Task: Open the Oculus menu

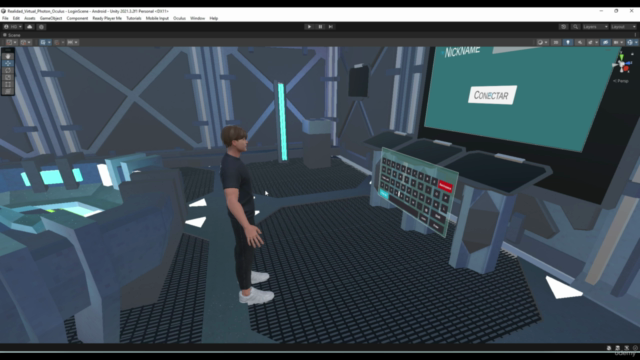Action: click(179, 18)
